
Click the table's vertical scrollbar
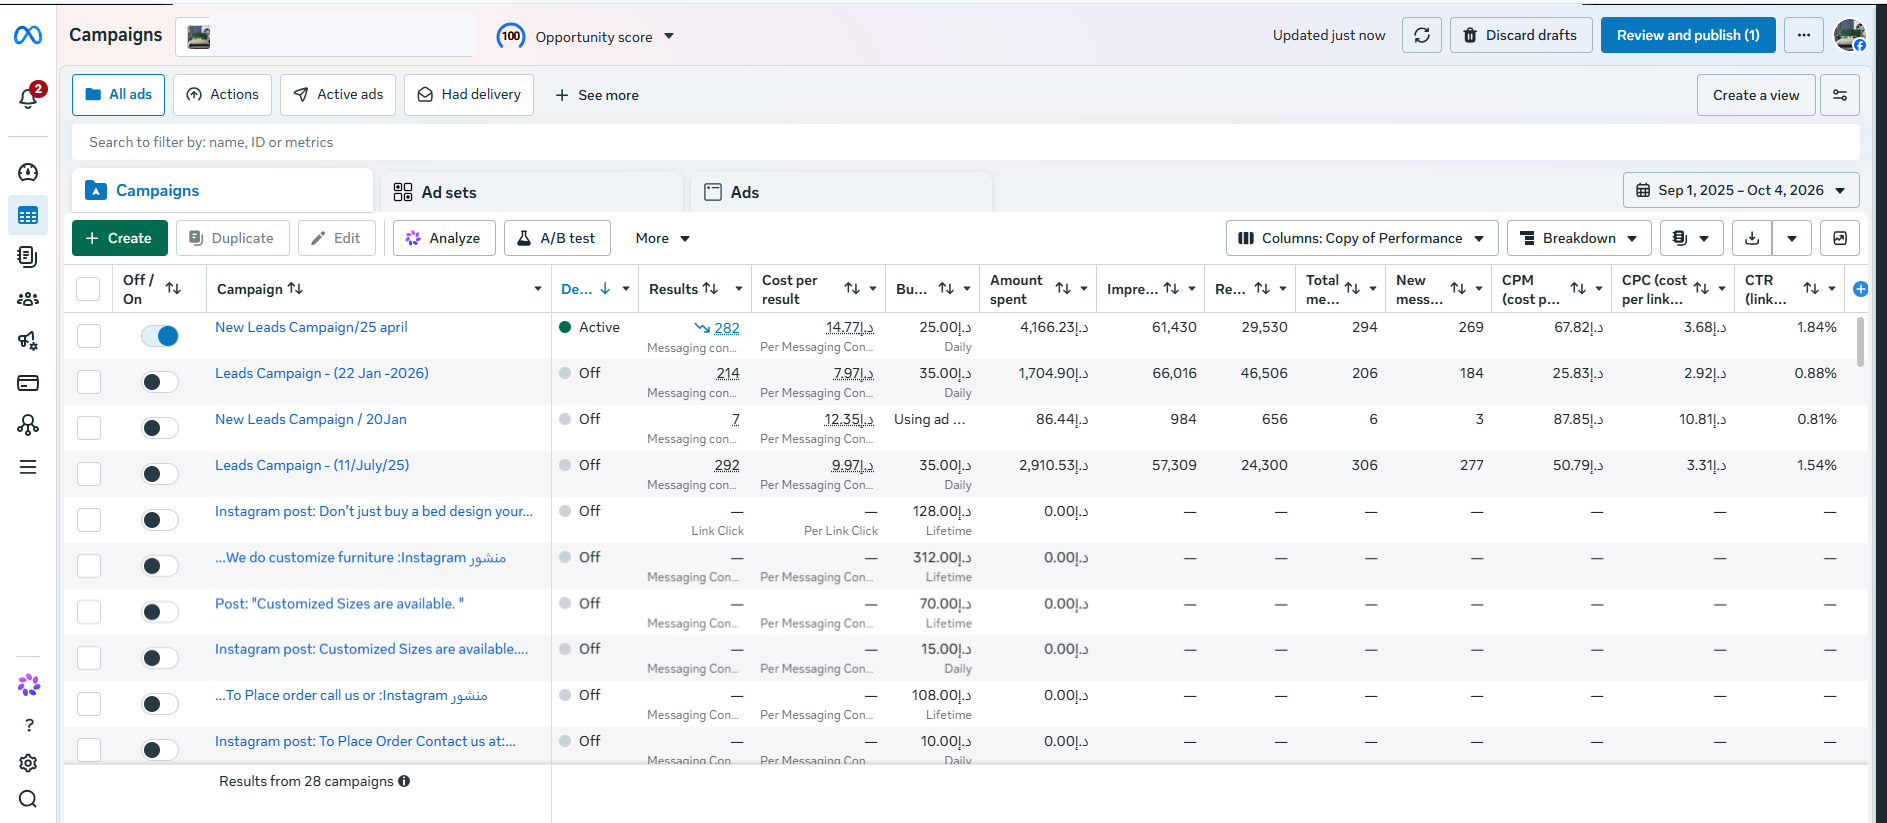coord(1860,342)
